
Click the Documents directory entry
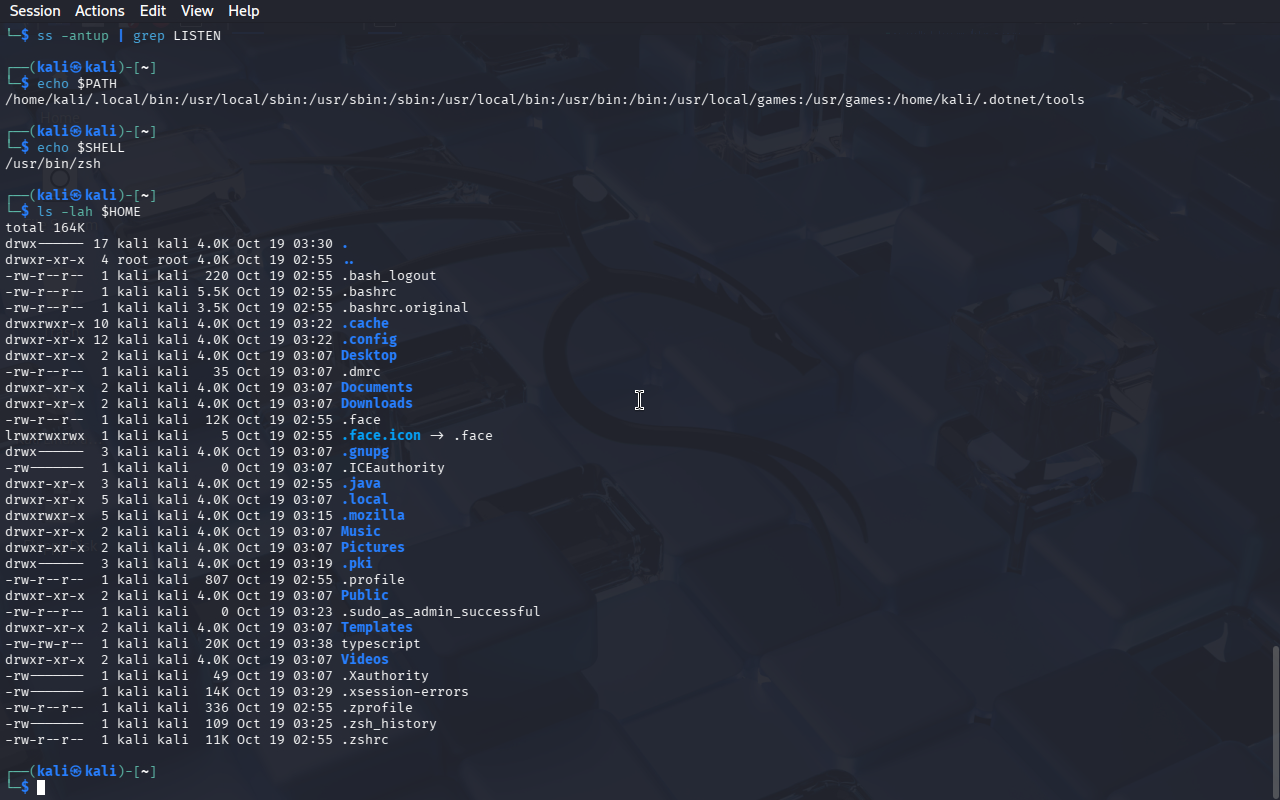[376, 388]
